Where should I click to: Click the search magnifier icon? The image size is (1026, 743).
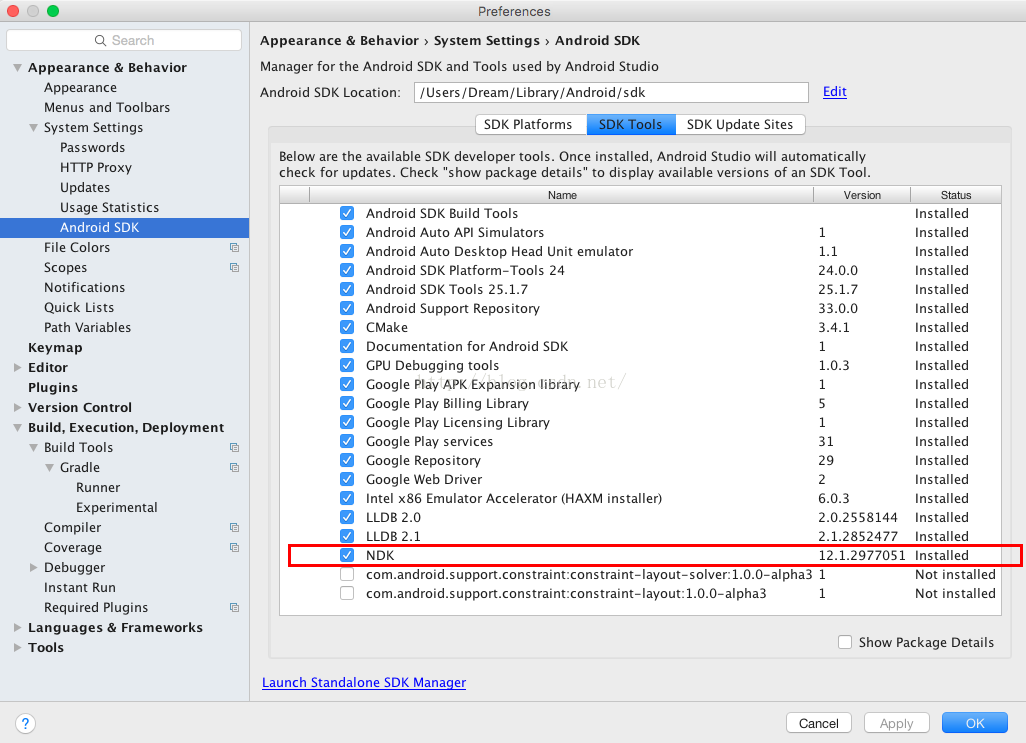click(100, 41)
